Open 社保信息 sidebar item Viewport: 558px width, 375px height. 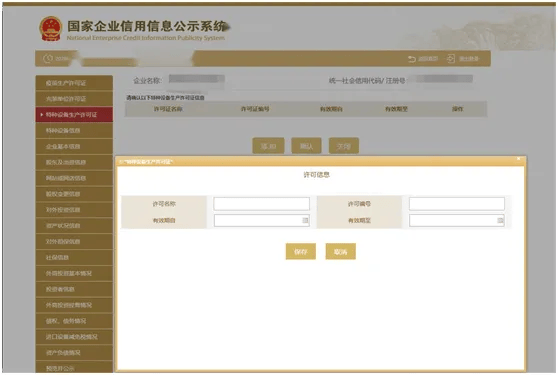(74, 258)
